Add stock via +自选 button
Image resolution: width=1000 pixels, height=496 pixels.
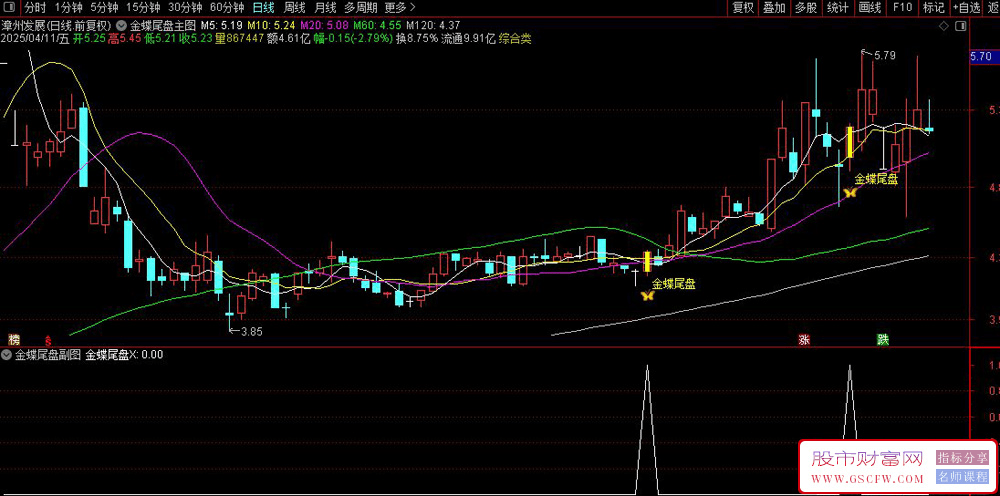point(967,8)
